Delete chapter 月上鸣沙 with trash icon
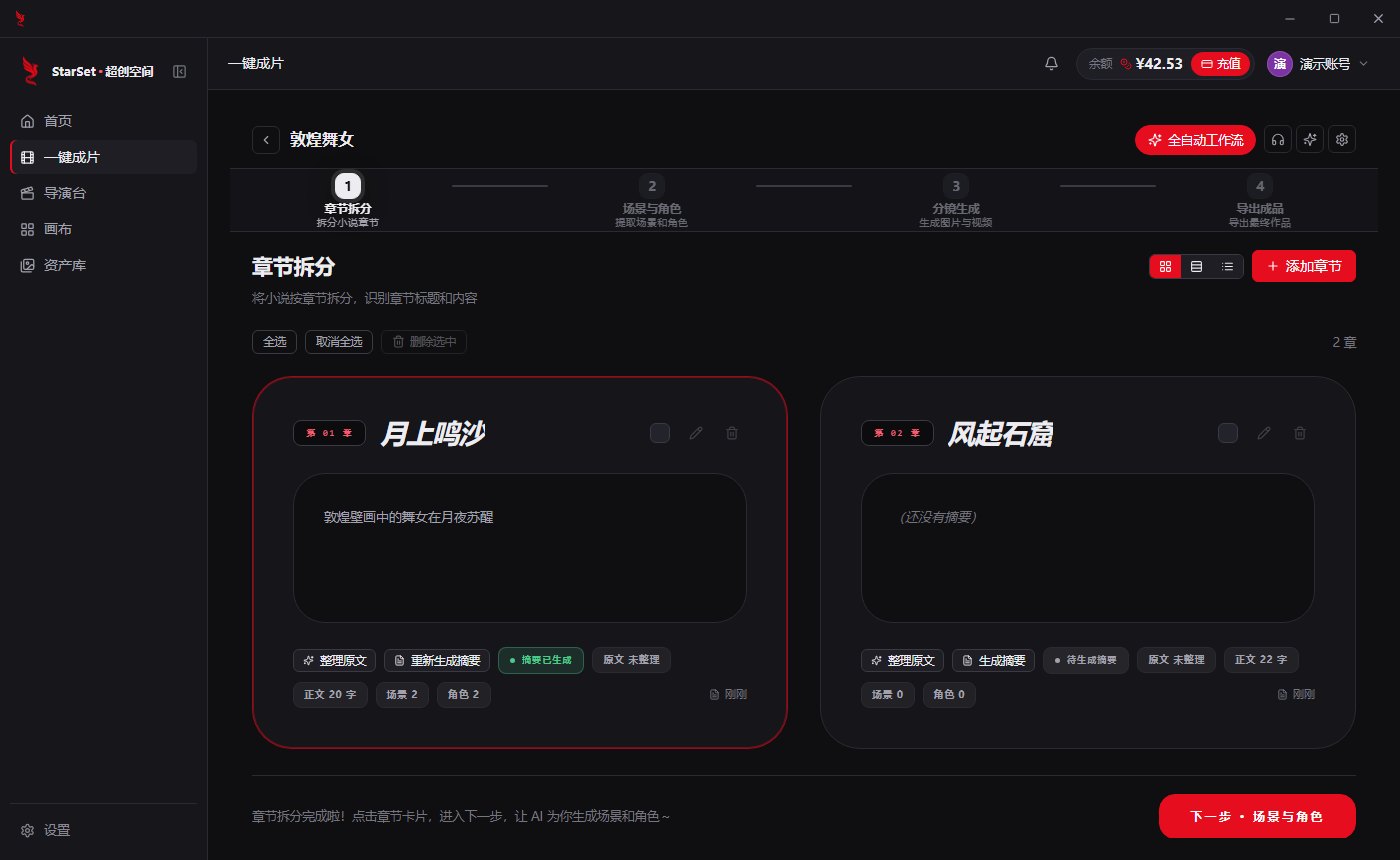 [x=732, y=433]
